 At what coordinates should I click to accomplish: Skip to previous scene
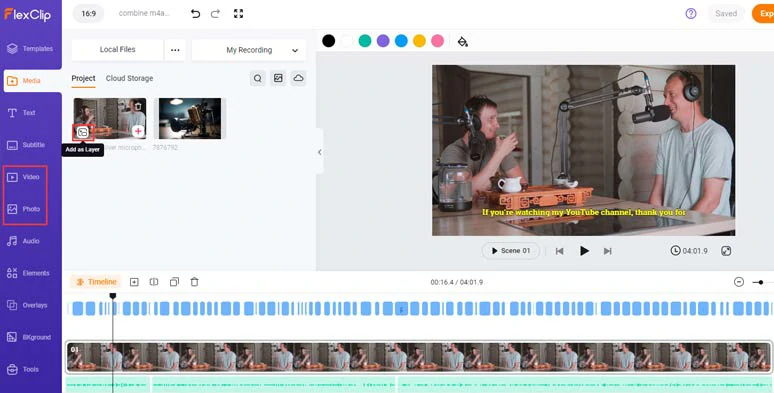559,251
